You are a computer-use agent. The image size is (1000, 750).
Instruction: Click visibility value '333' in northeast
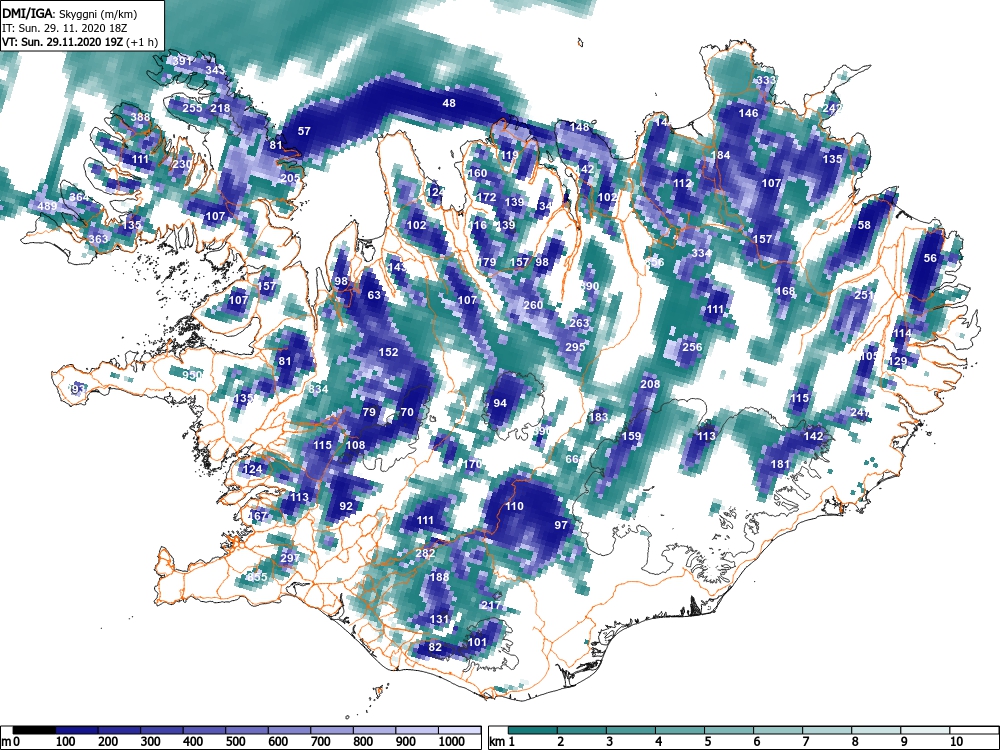tap(766, 80)
